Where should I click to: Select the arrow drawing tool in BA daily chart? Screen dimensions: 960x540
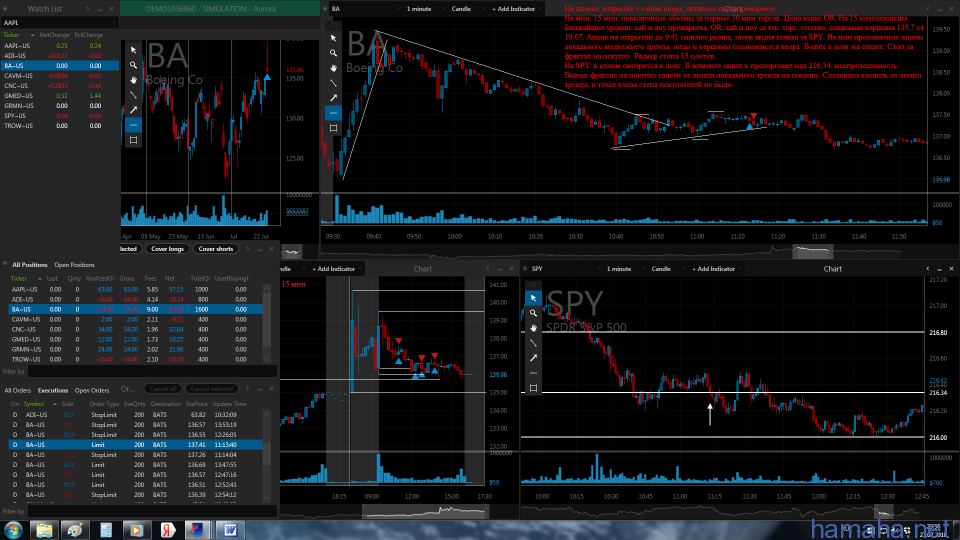click(x=133, y=110)
